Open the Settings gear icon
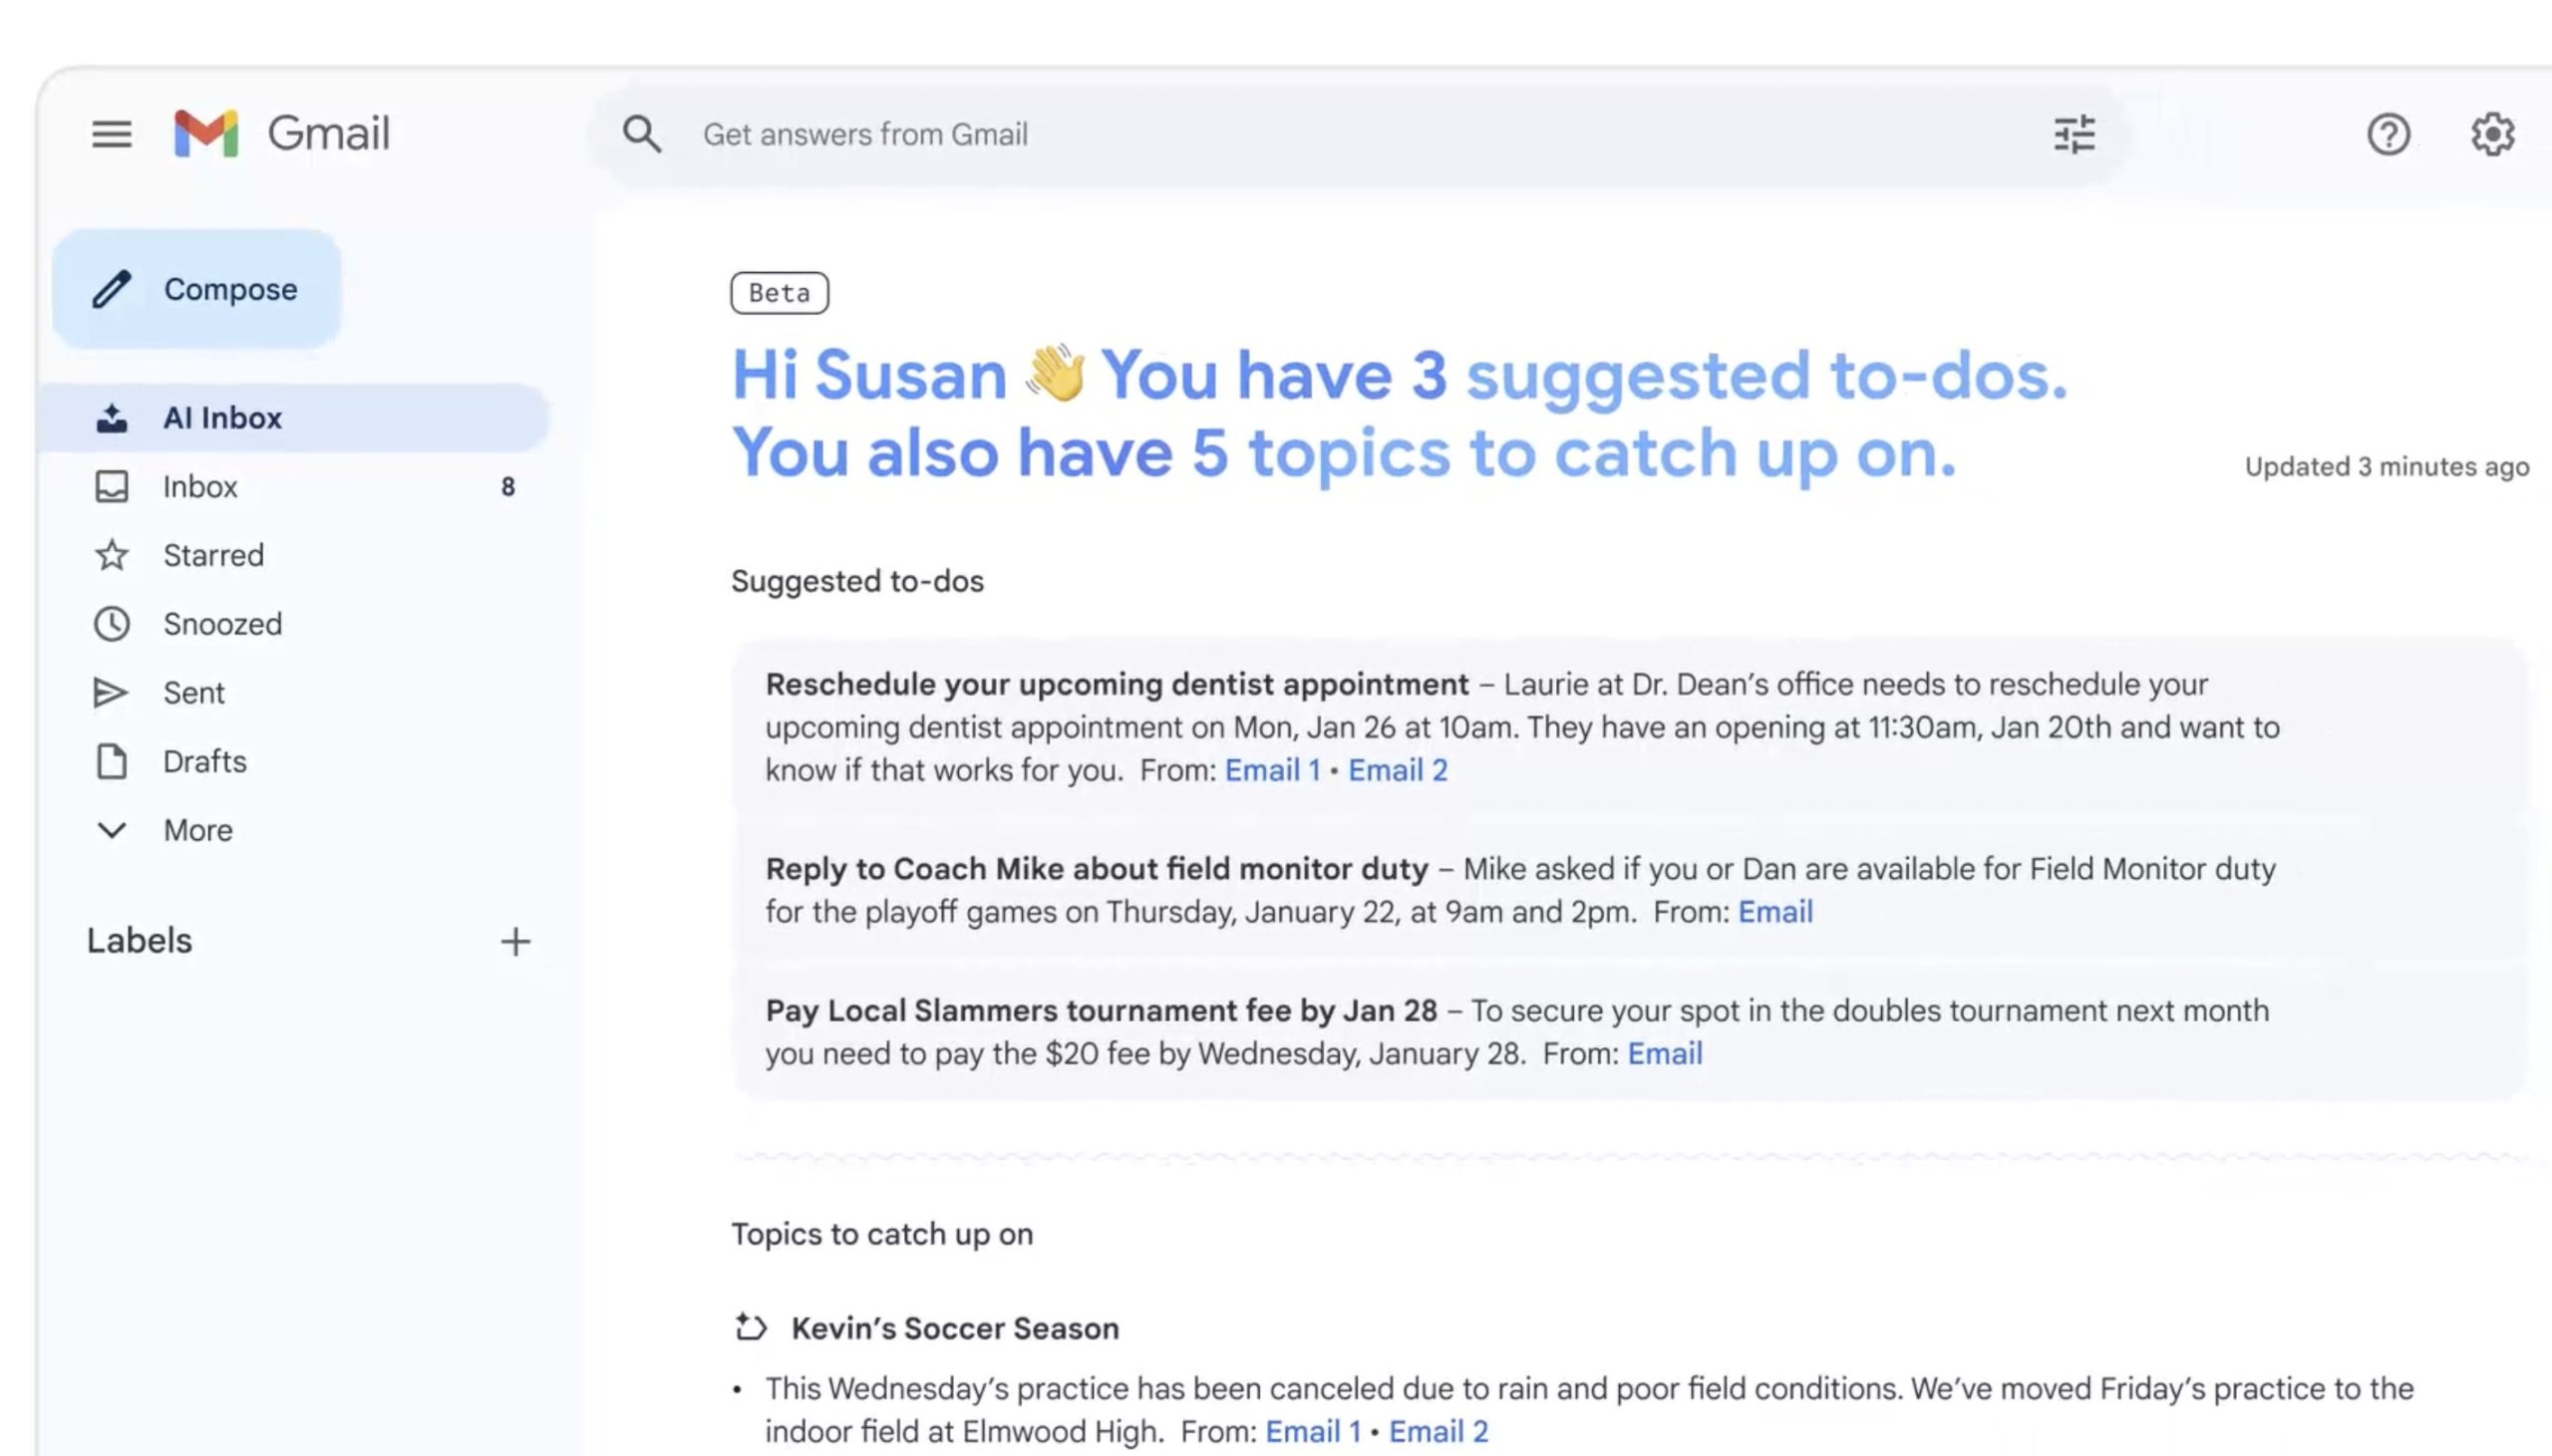This screenshot has width=2552, height=1456. (2492, 134)
